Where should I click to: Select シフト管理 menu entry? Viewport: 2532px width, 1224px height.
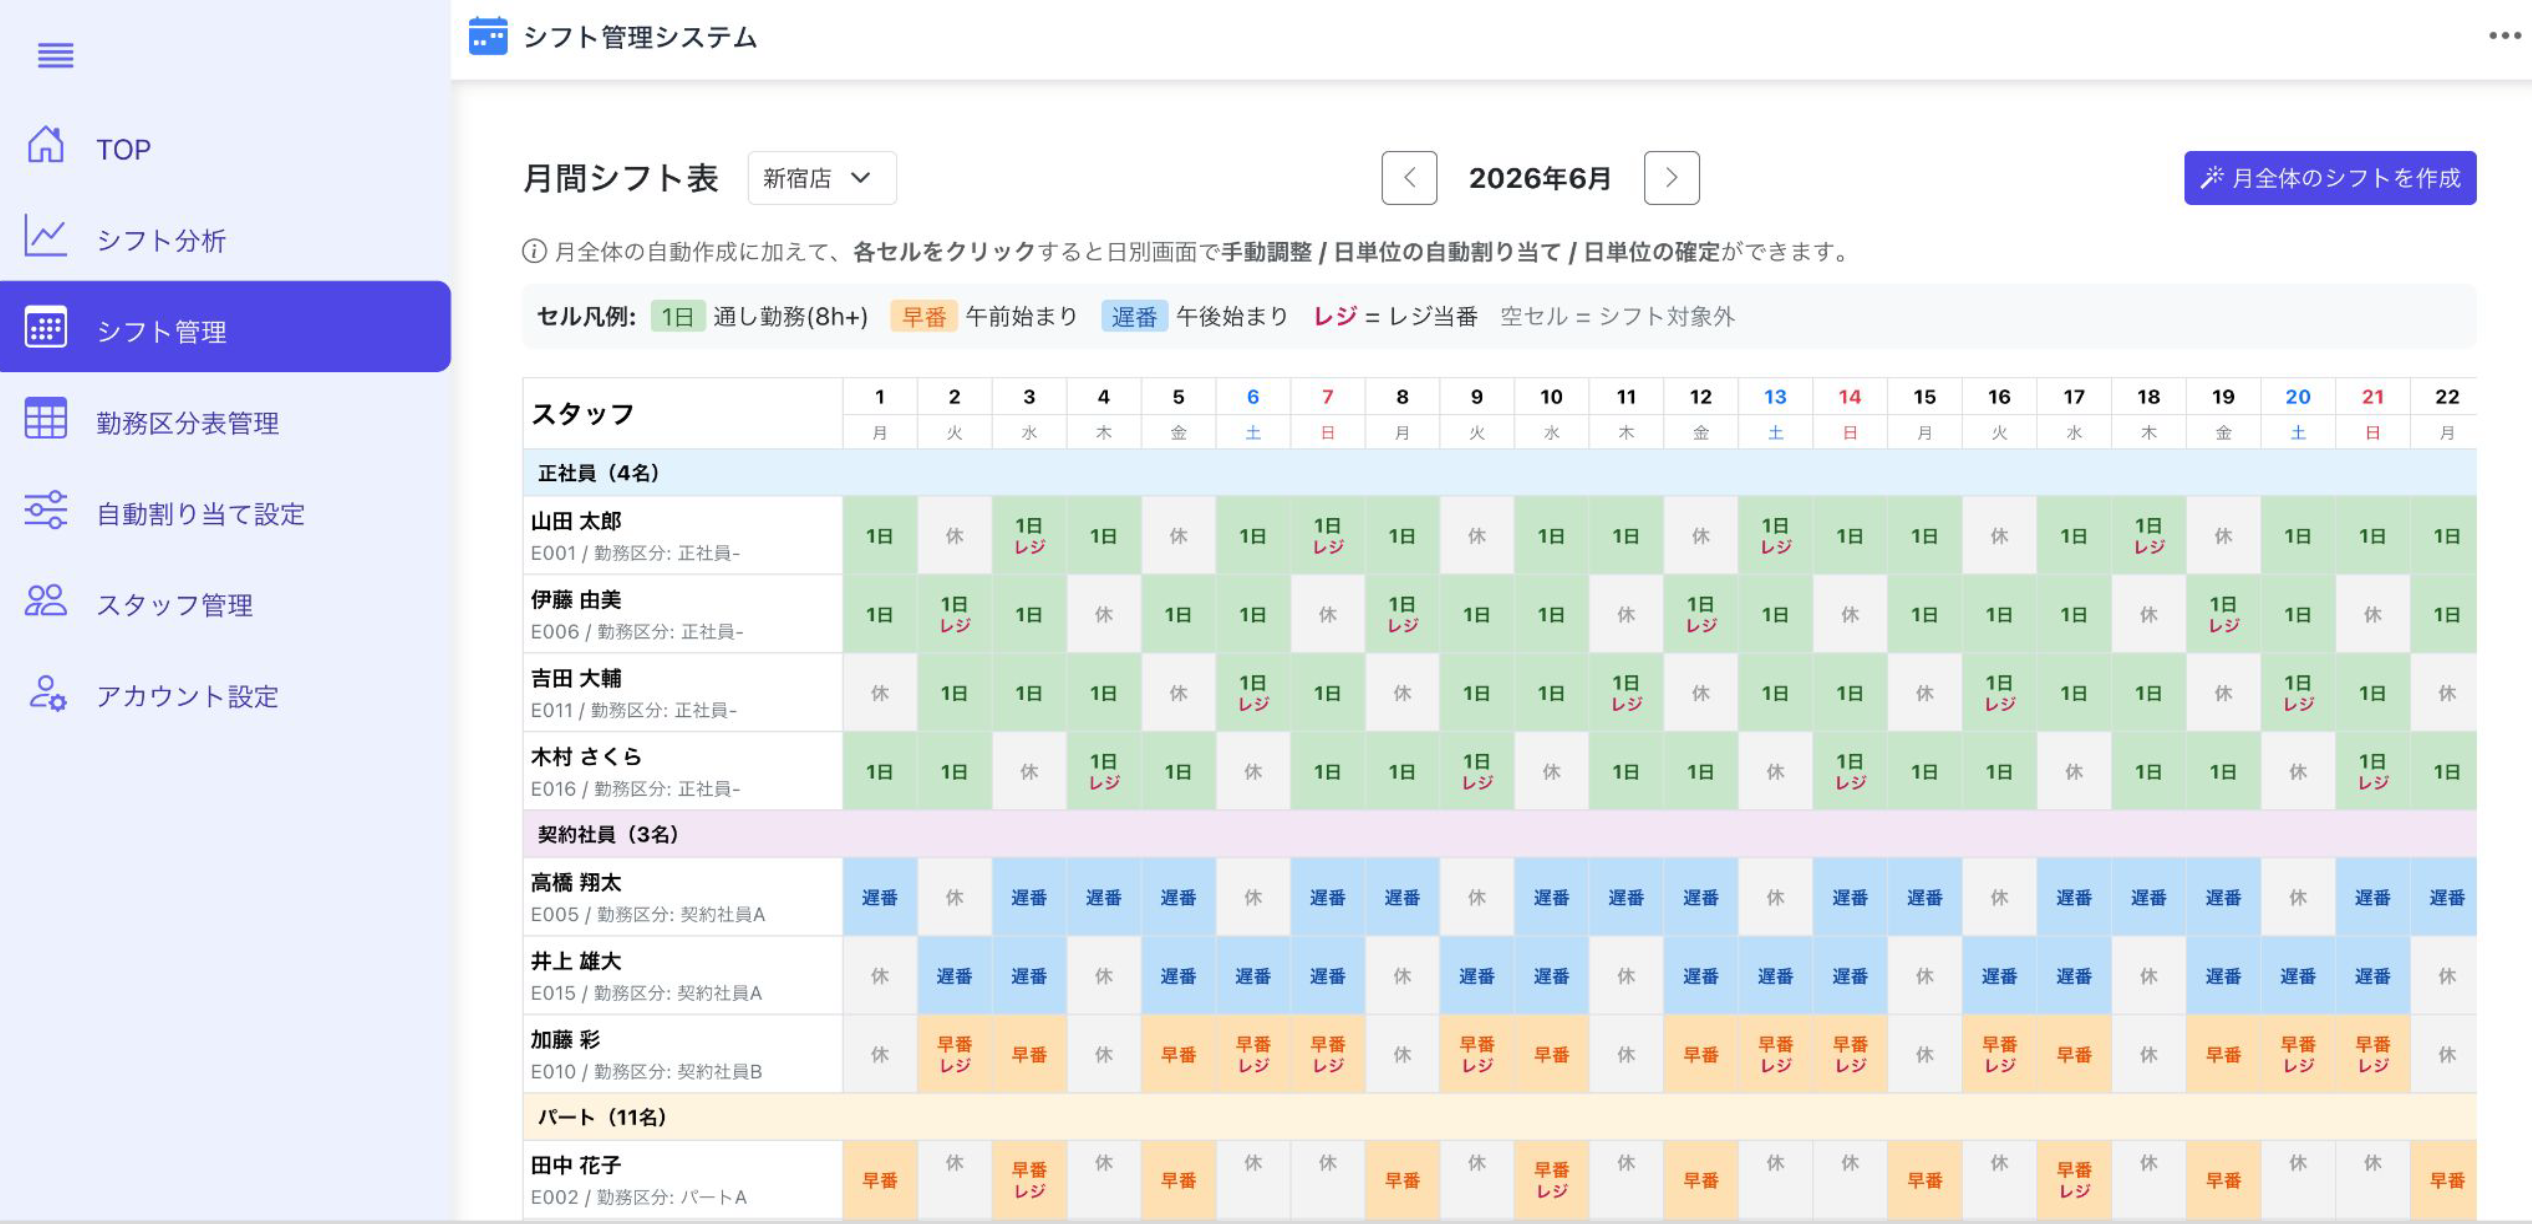(225, 327)
